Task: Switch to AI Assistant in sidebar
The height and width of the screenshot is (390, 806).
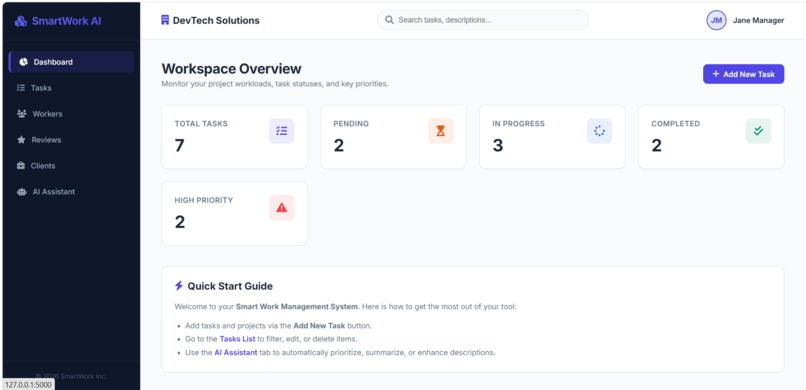Action: coord(71,192)
